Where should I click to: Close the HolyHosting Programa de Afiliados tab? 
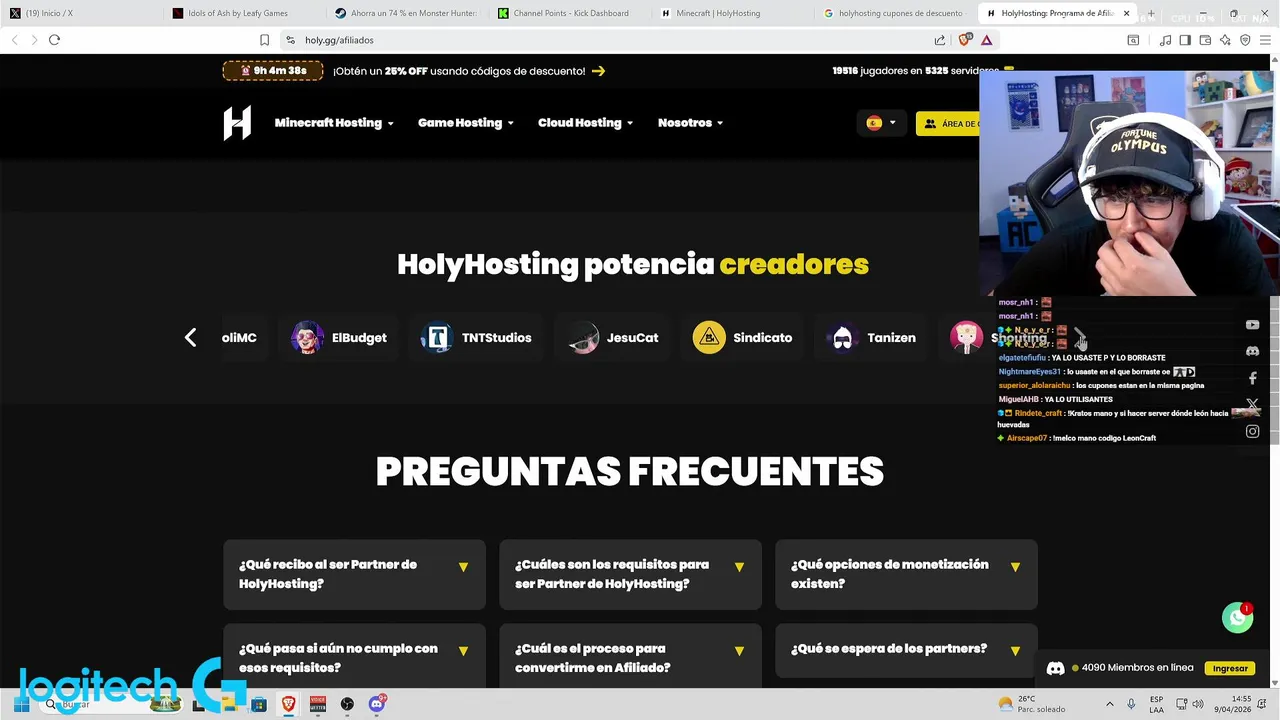point(1126,13)
